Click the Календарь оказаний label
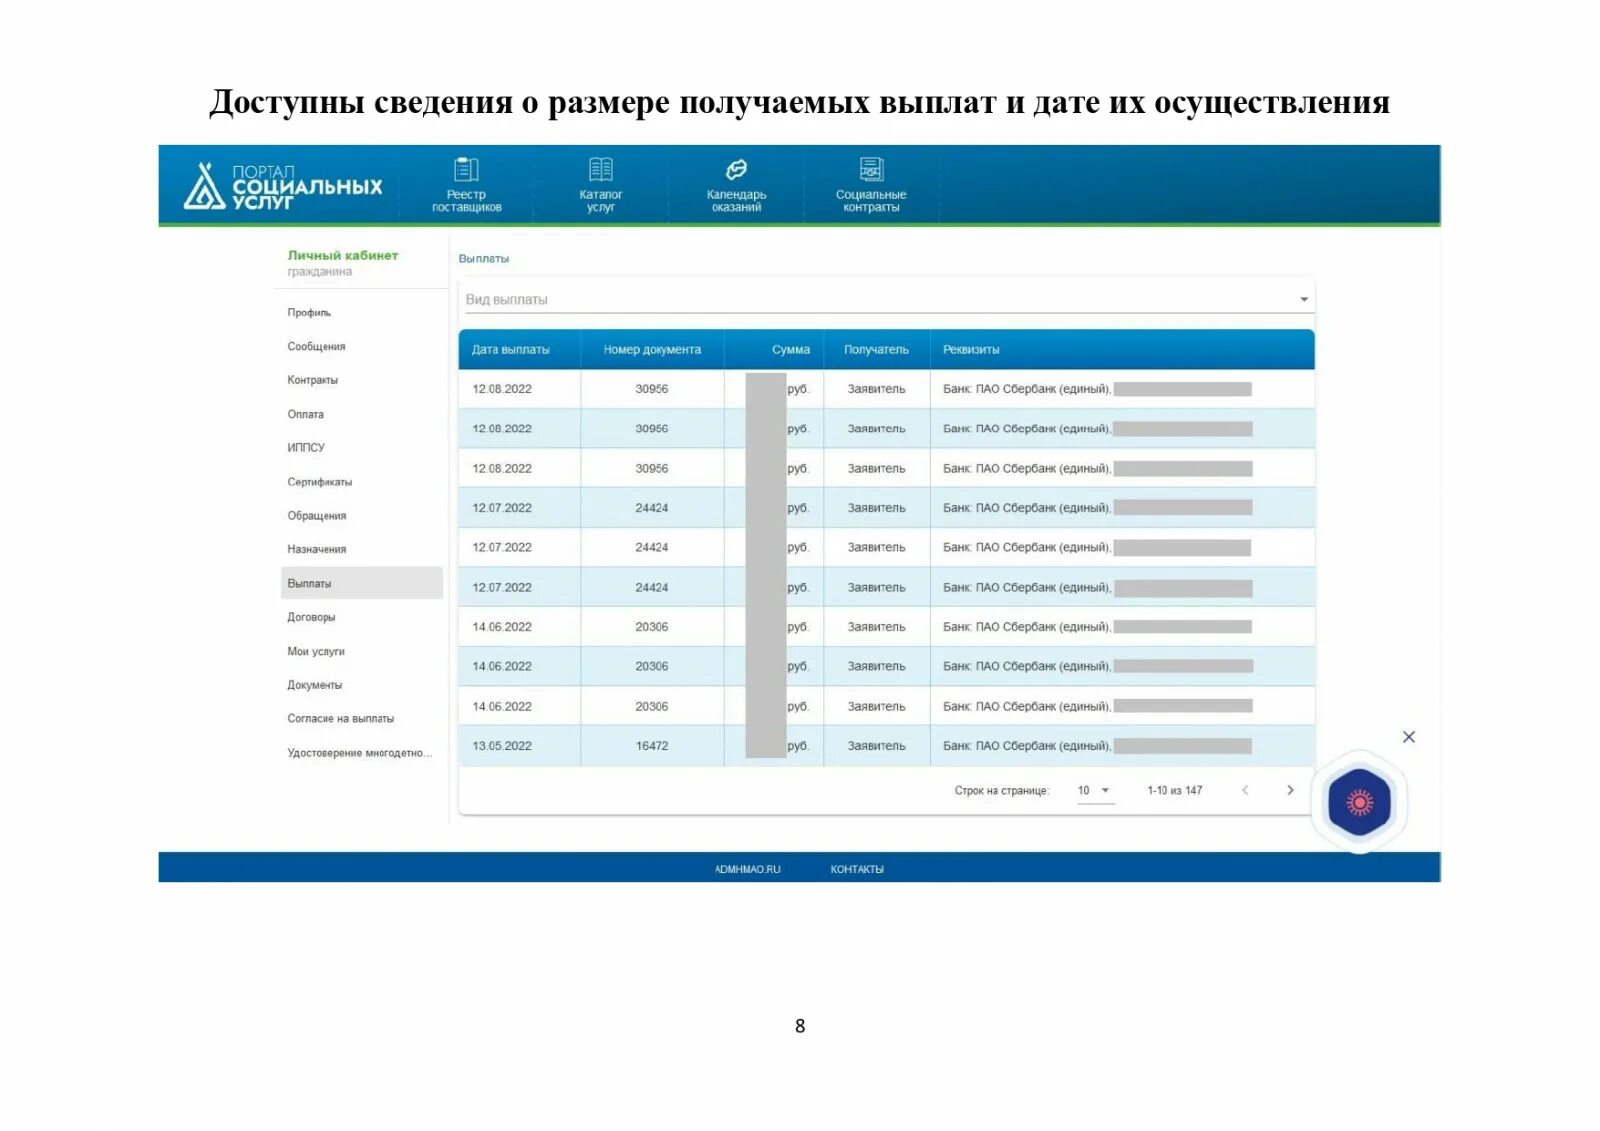The height and width of the screenshot is (1131, 1600). point(736,201)
